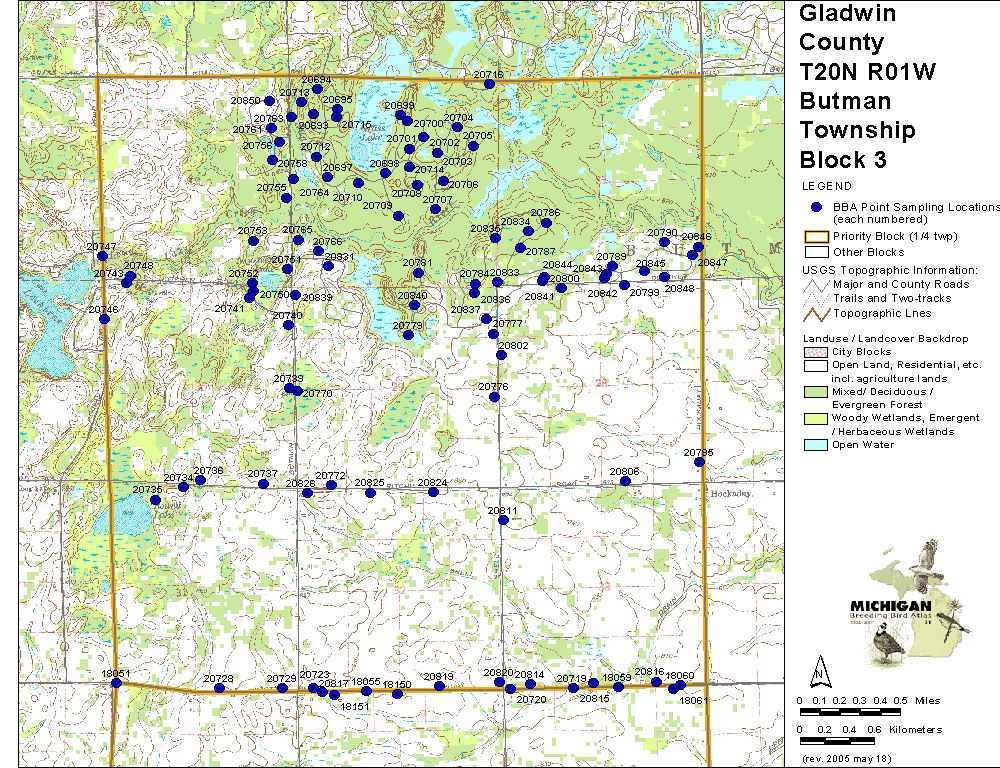Select sampling point marker 20795

coord(700,462)
